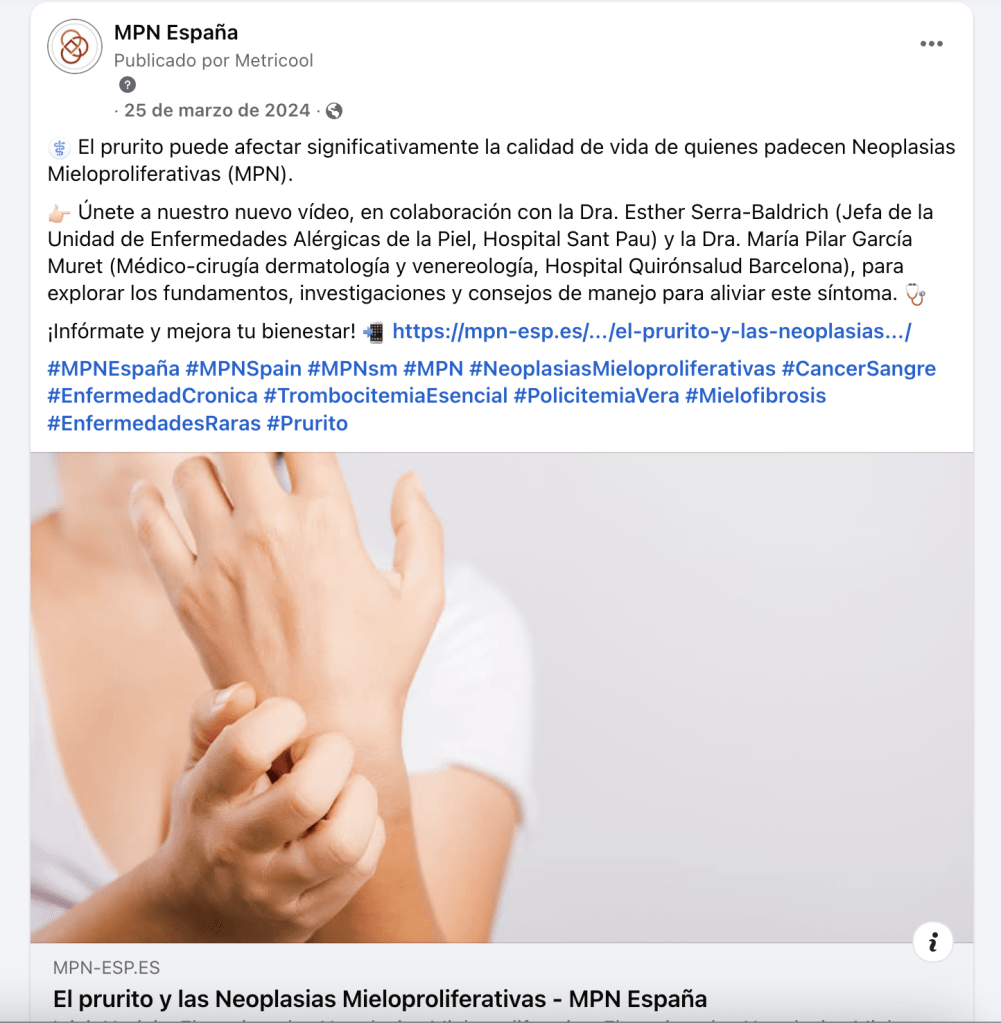
Task: Click the #TrombocitemiaEsencial hashtag
Action: point(385,396)
